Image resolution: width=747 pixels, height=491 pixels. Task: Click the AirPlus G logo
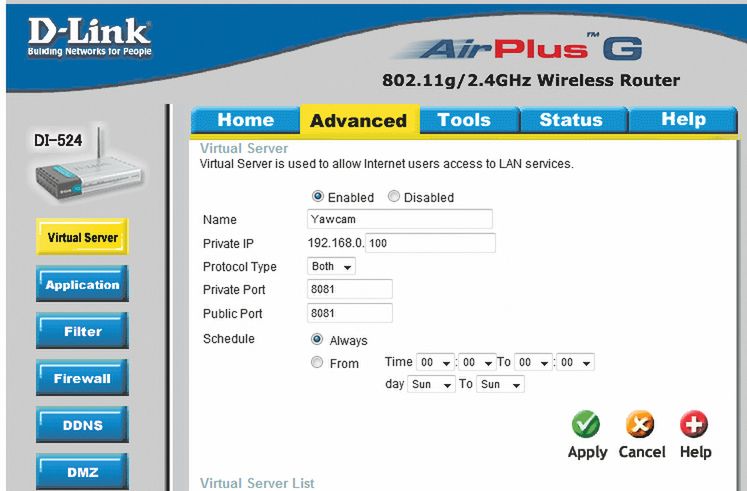(x=518, y=50)
